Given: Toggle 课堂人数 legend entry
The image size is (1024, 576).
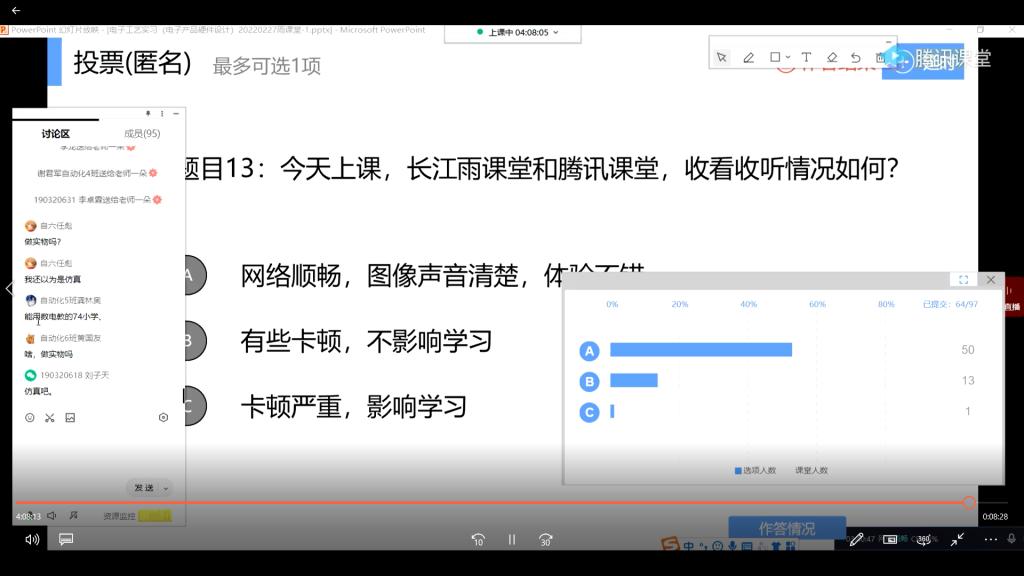Looking at the screenshot, I should pos(811,470).
